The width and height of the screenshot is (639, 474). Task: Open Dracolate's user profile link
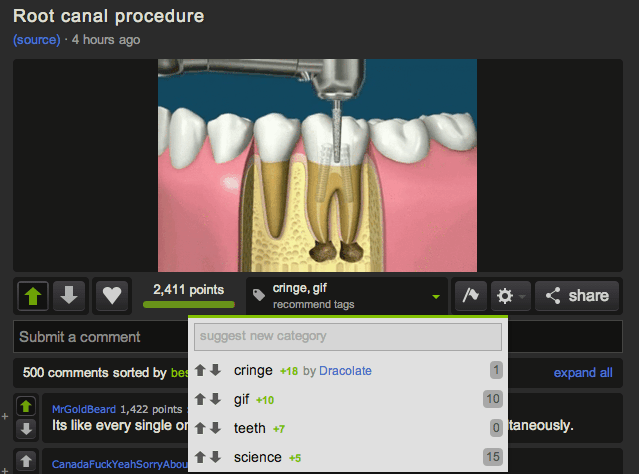[345, 370]
